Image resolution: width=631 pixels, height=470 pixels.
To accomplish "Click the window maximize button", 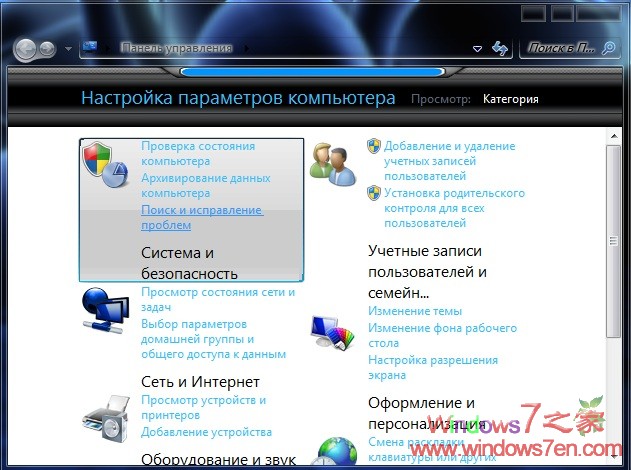I will [562, 14].
